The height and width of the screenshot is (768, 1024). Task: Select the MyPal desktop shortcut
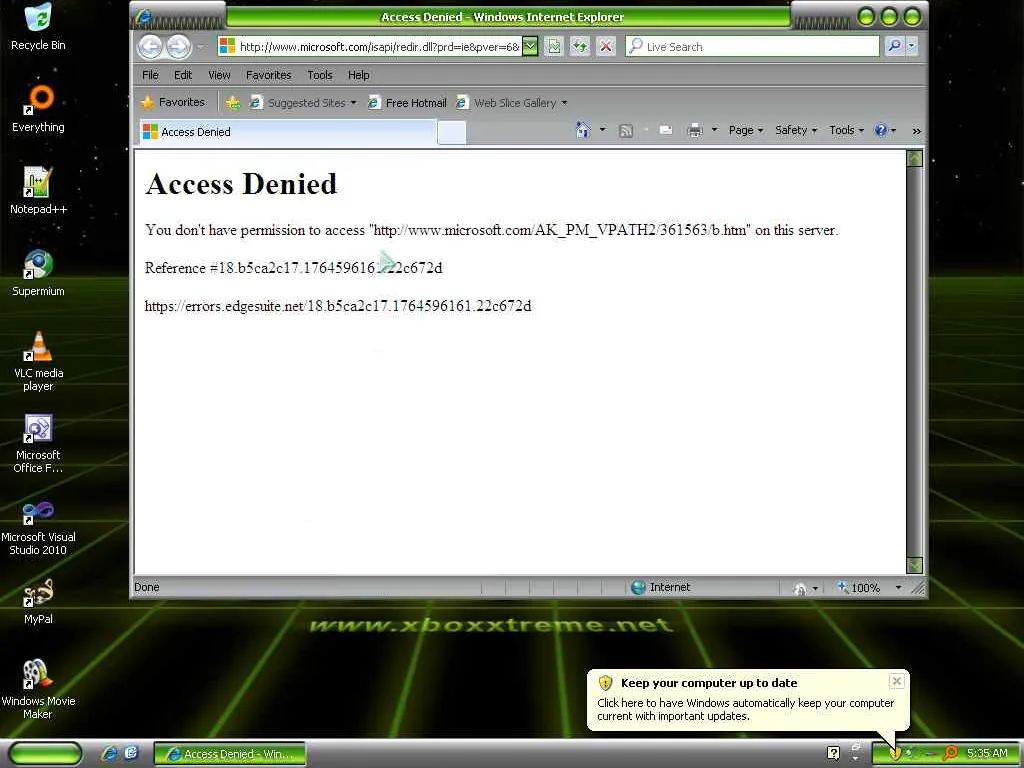[x=38, y=602]
